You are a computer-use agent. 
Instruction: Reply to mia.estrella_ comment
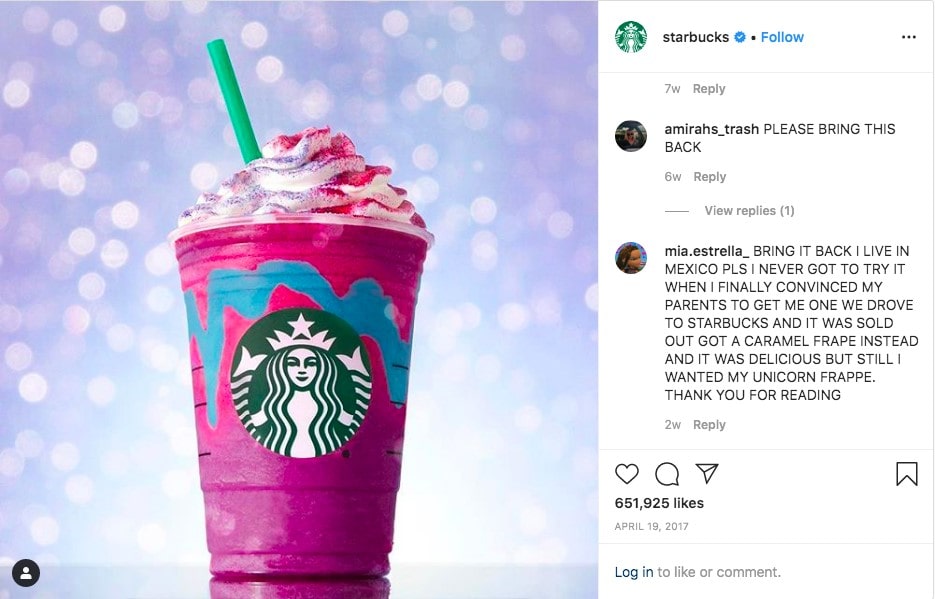pos(709,424)
